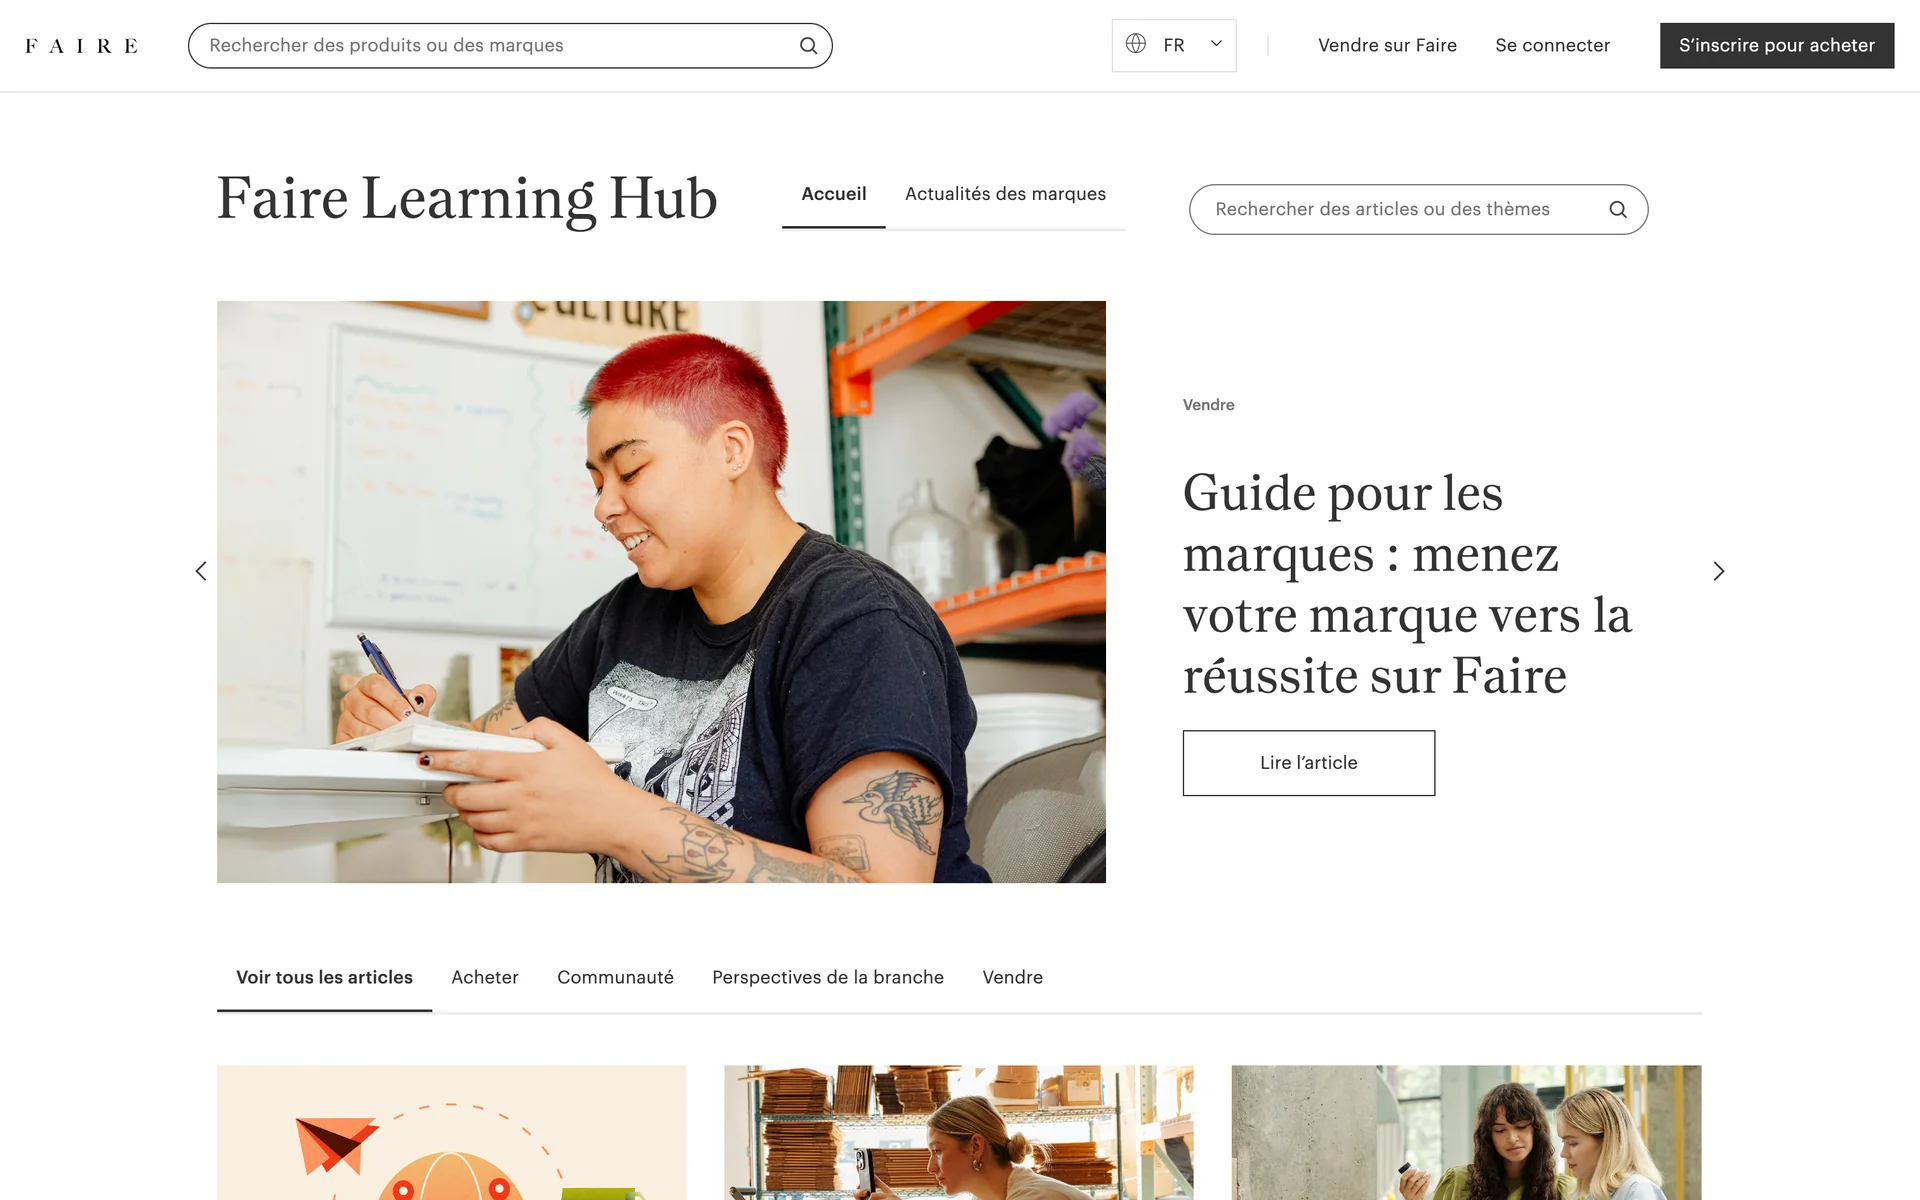This screenshot has width=1920, height=1200.
Task: Go to next carousel slide
Action: point(1719,571)
